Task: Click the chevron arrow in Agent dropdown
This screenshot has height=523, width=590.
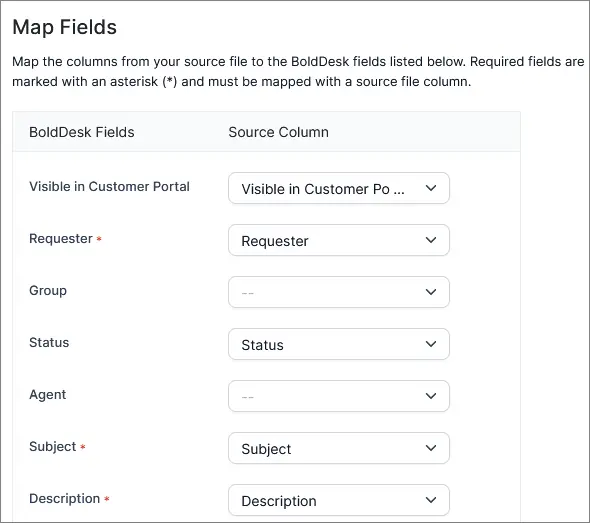Action: (x=431, y=395)
